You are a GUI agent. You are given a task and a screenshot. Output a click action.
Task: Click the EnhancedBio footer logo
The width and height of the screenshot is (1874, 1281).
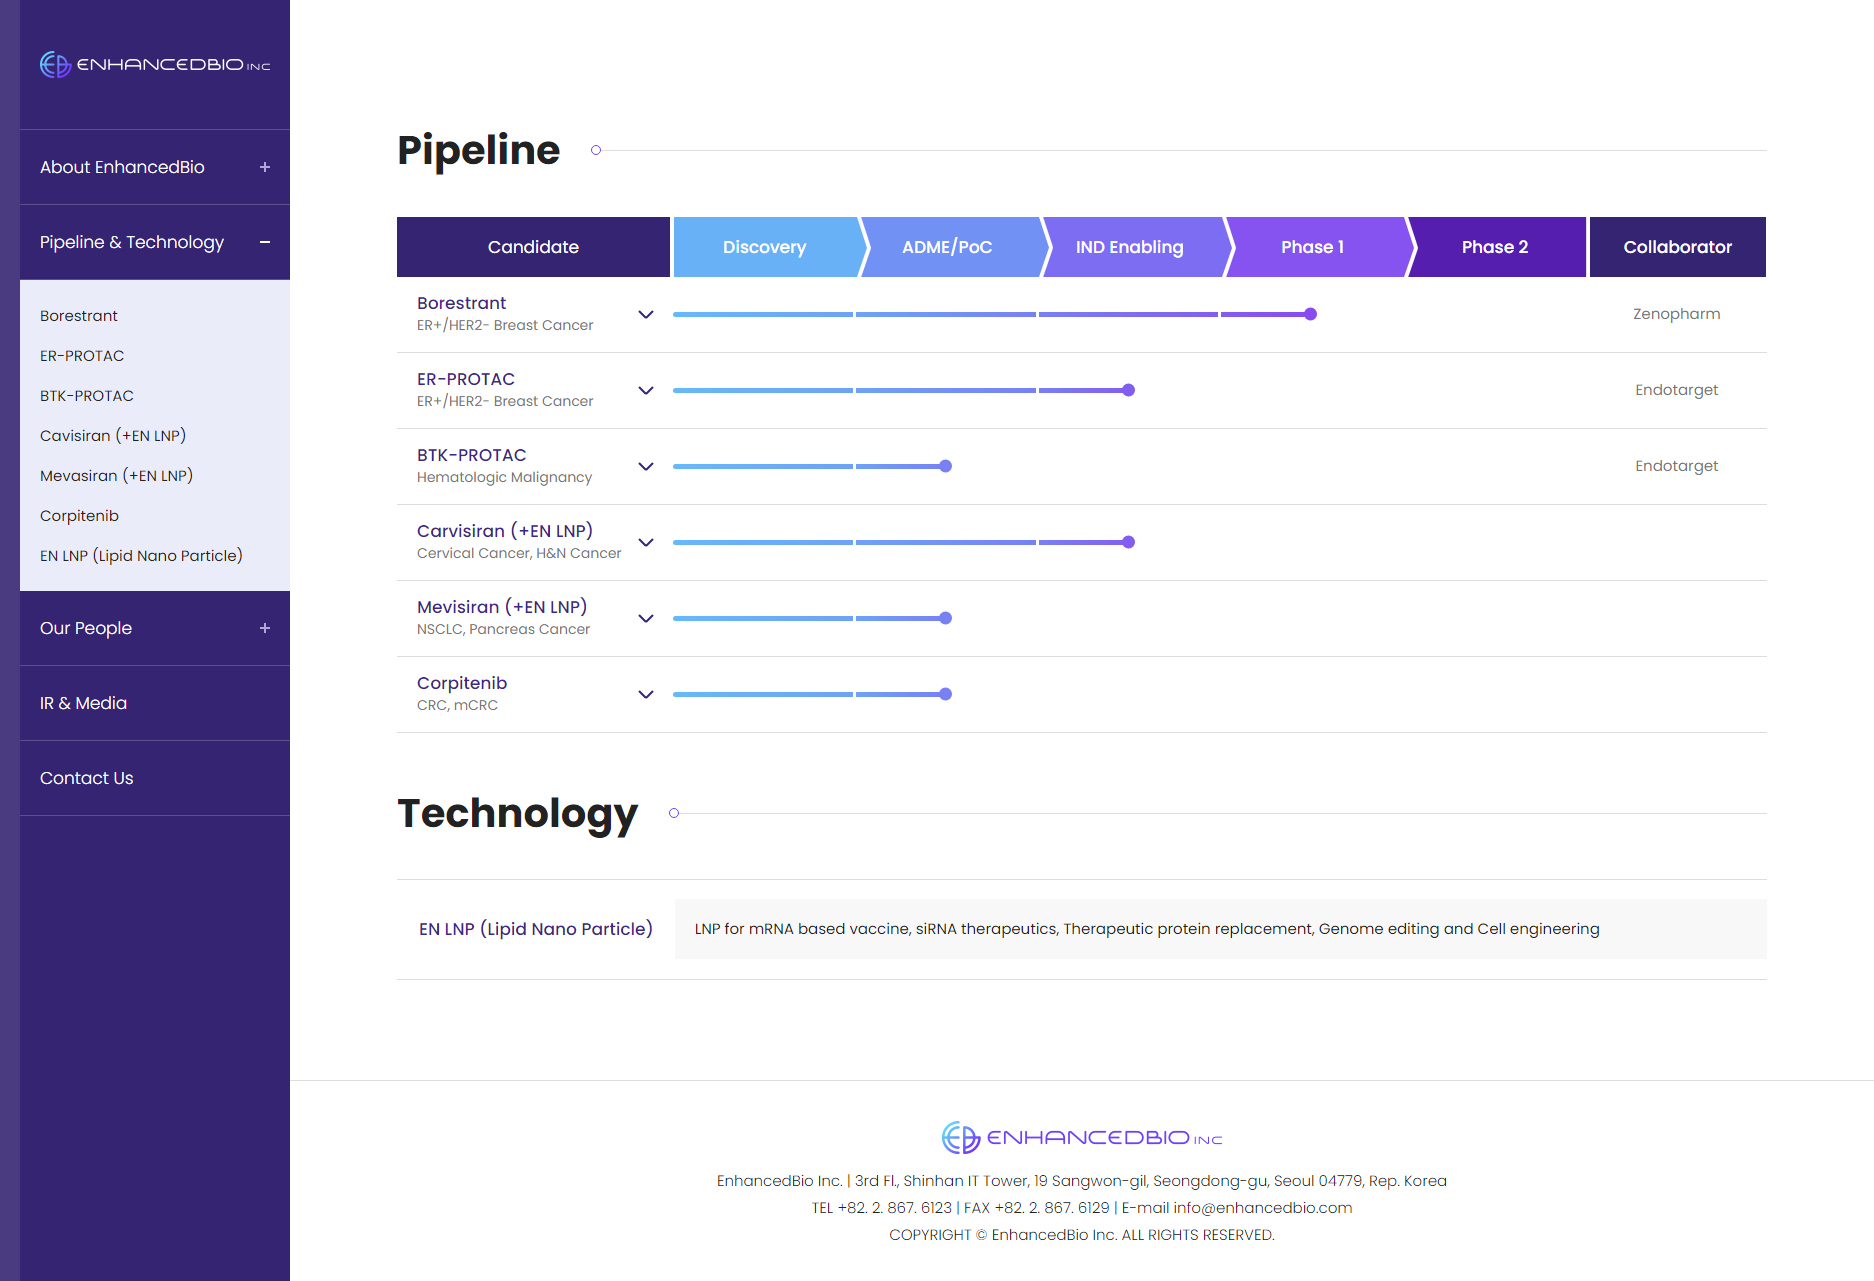pyautogui.click(x=1082, y=1138)
